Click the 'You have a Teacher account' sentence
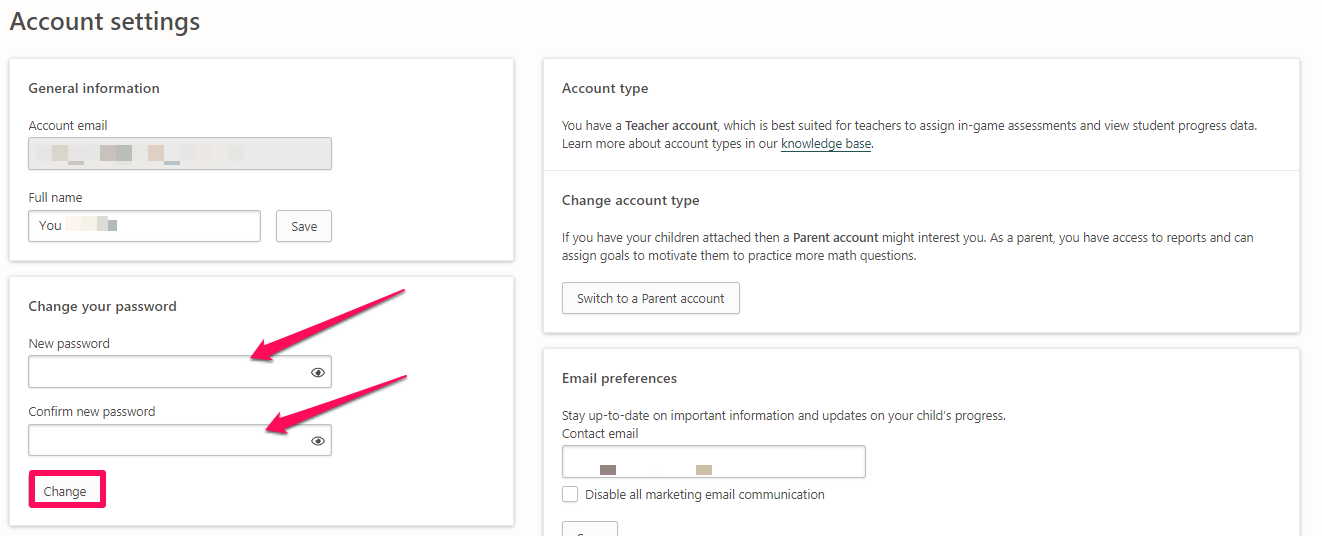 pyautogui.click(x=909, y=126)
